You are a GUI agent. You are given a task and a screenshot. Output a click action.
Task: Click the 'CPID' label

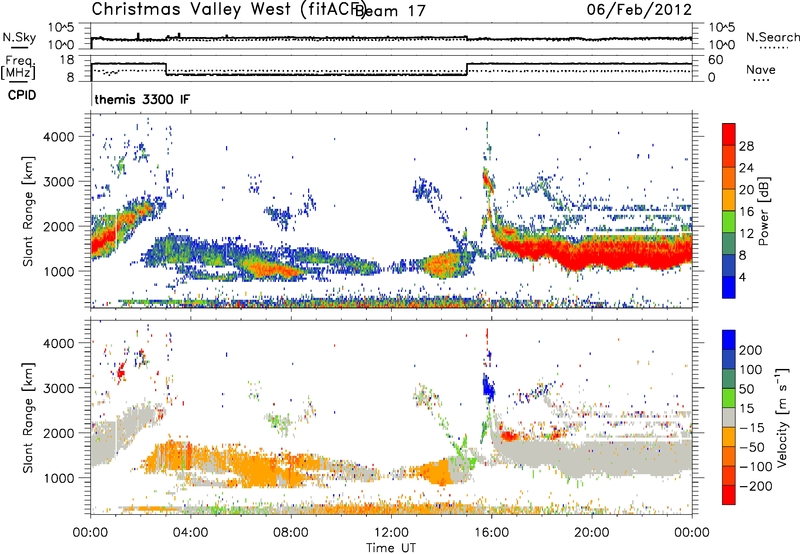pos(22,95)
